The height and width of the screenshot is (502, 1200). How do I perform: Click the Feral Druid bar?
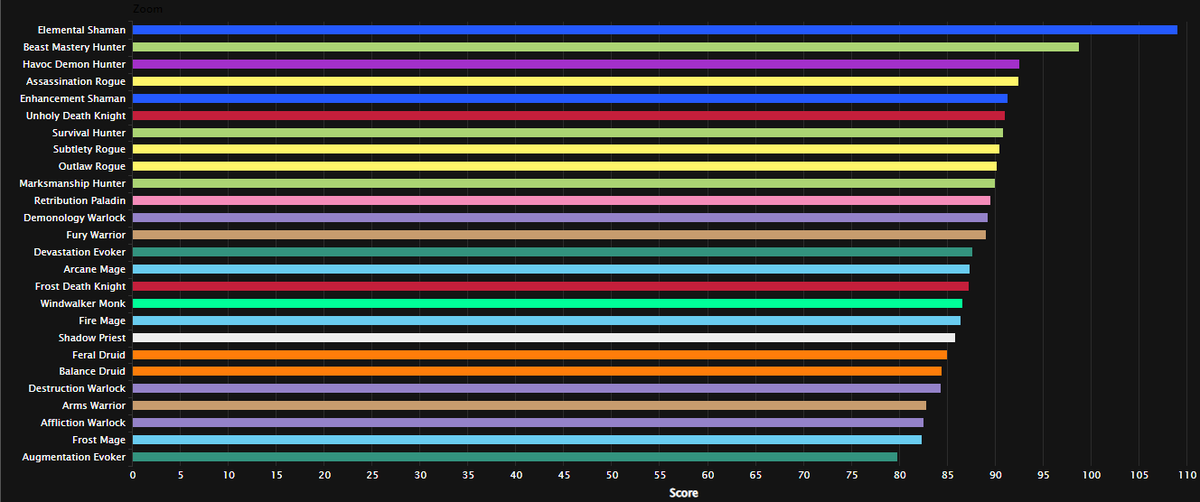coord(540,355)
